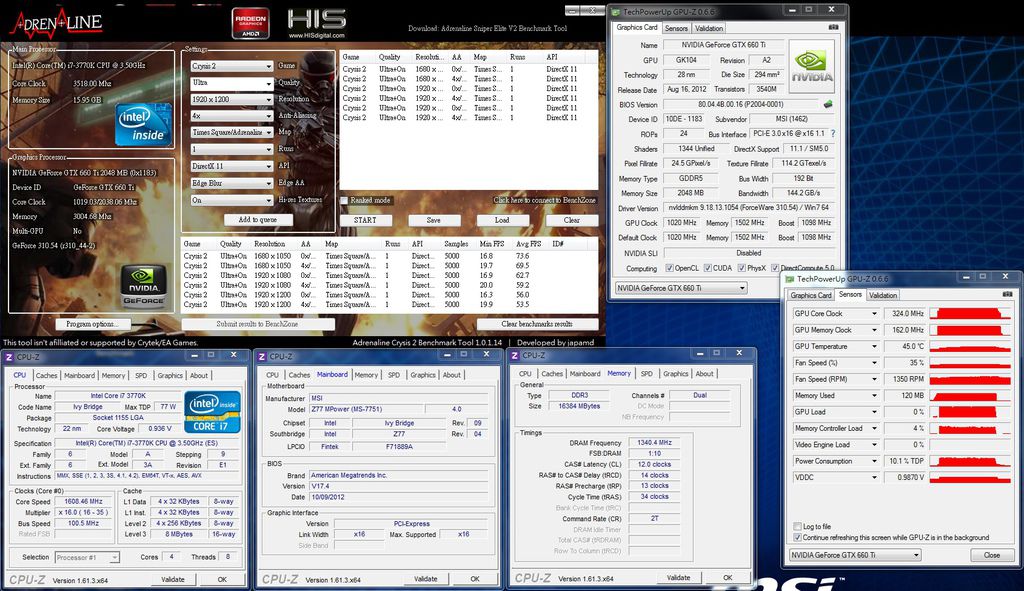
Task: Click the BIOS save chip icon in GPU-Z
Action: (827, 104)
